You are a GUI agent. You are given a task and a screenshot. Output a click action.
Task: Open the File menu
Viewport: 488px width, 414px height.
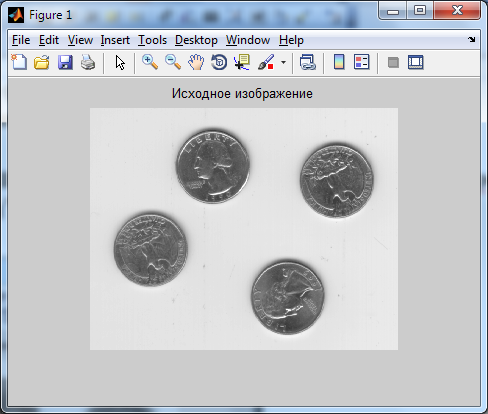pyautogui.click(x=21, y=40)
